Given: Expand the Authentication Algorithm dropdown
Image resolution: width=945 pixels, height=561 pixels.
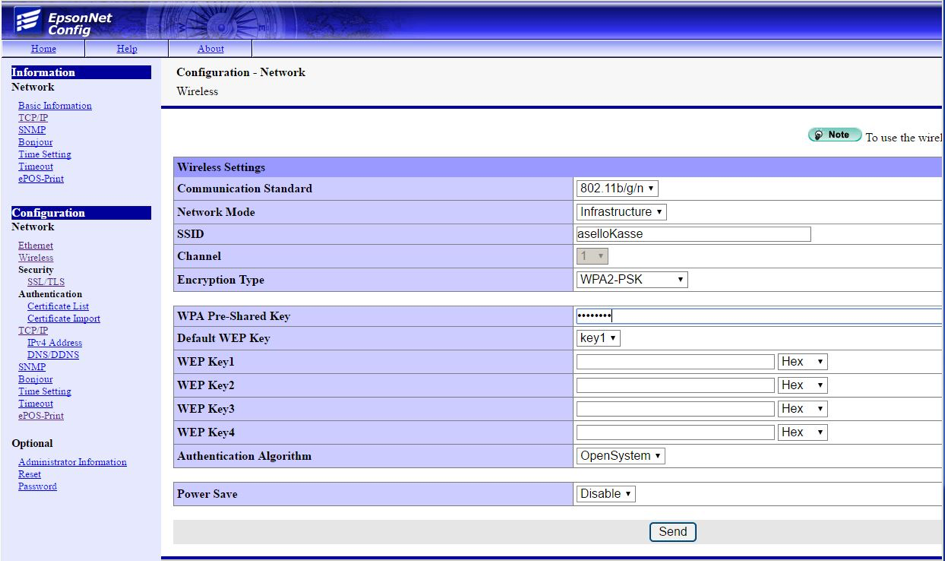Looking at the screenshot, I should point(620,456).
